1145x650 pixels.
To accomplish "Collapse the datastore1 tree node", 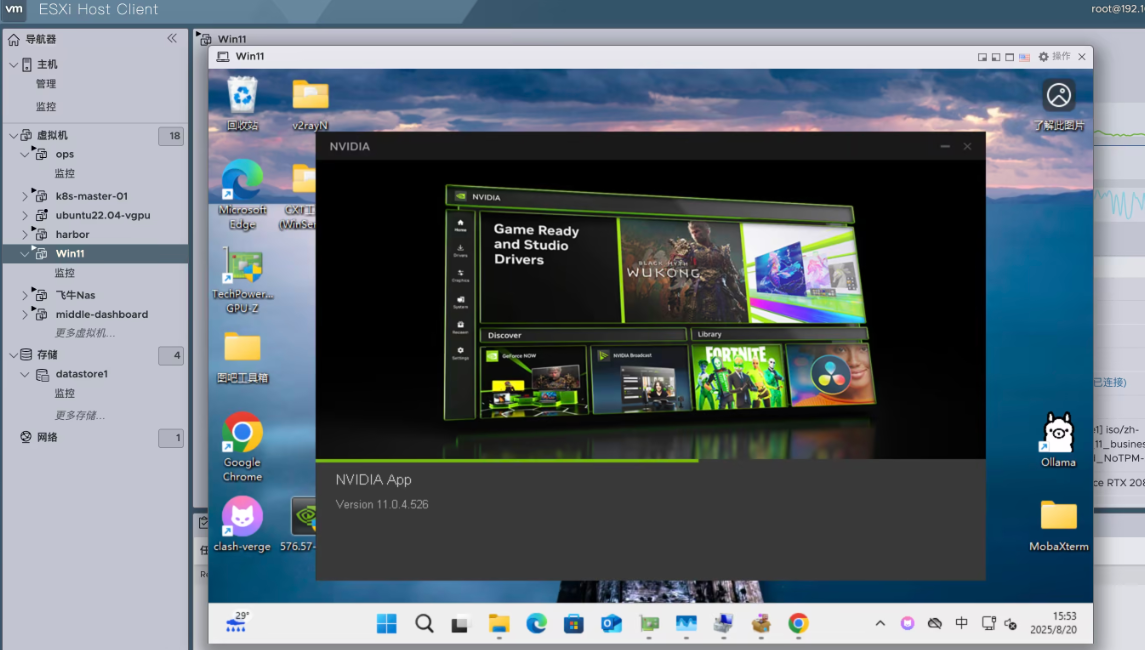I will [25, 374].
